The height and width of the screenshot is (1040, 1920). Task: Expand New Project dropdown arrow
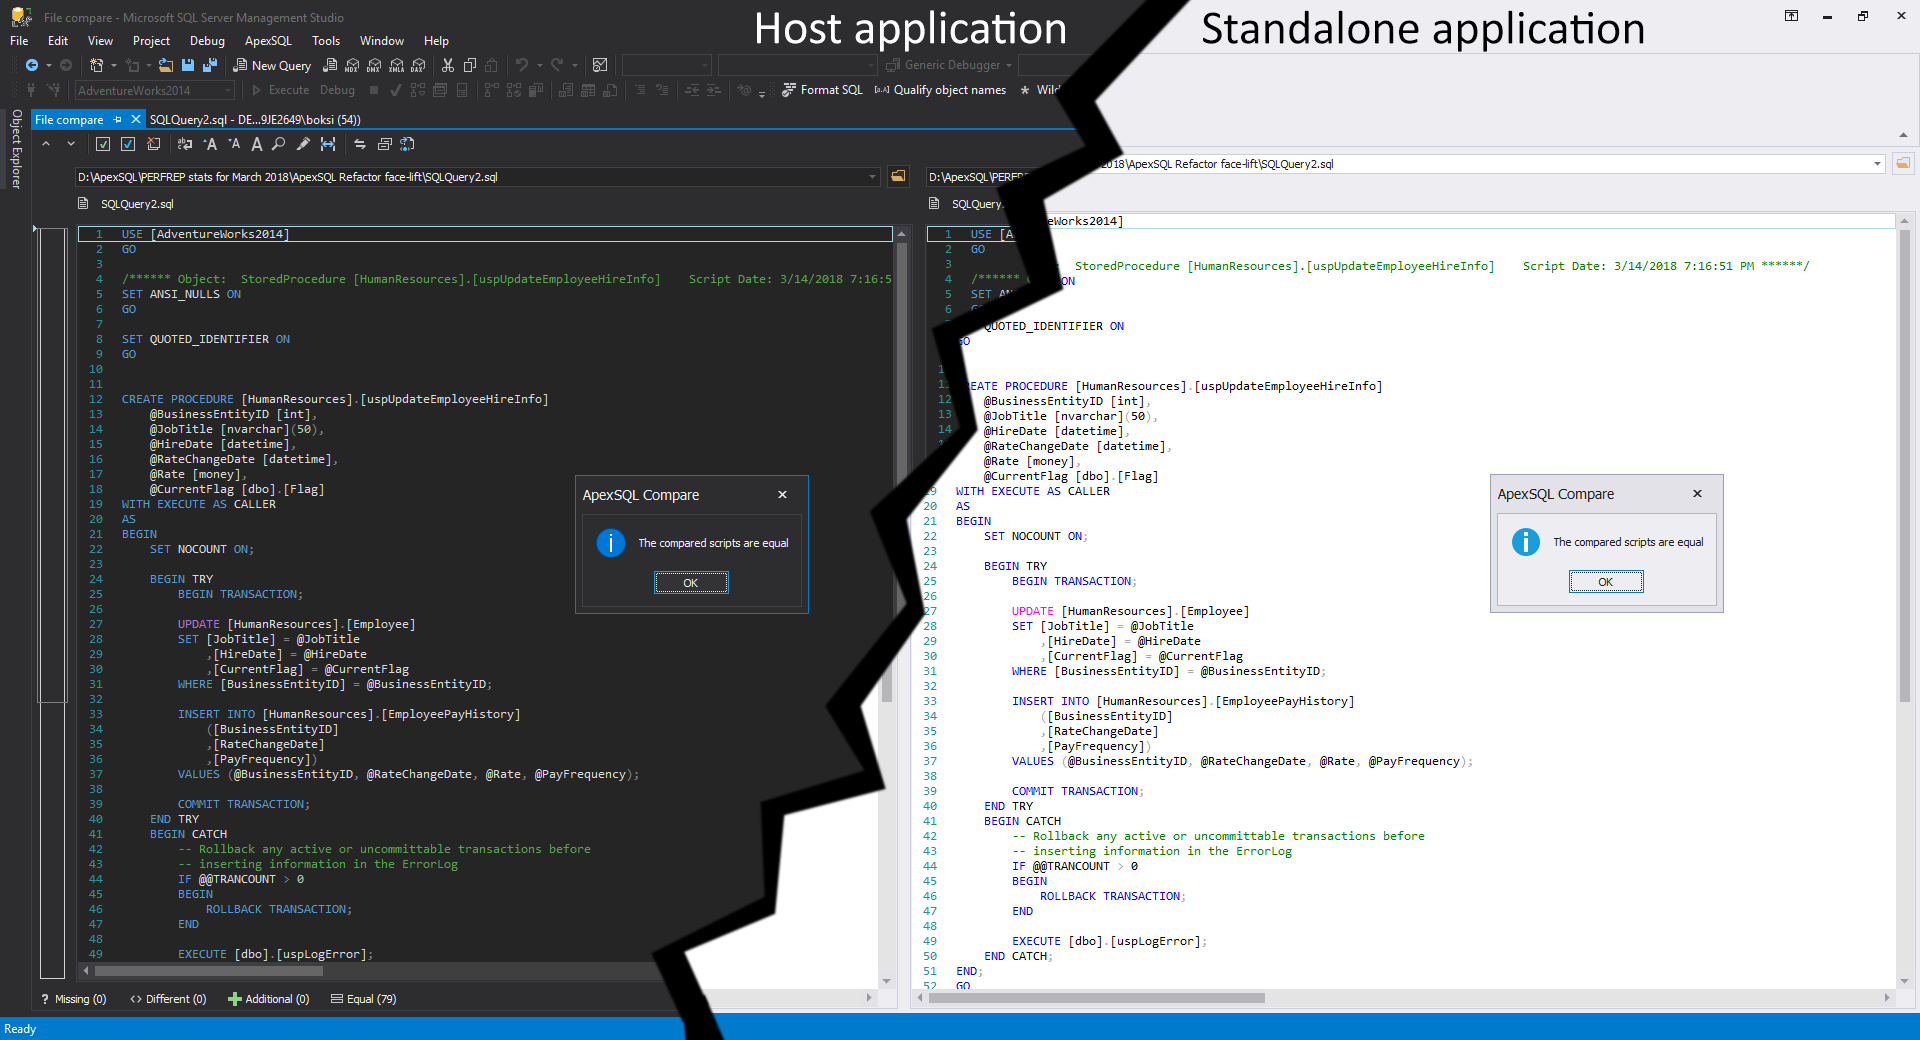(x=113, y=65)
